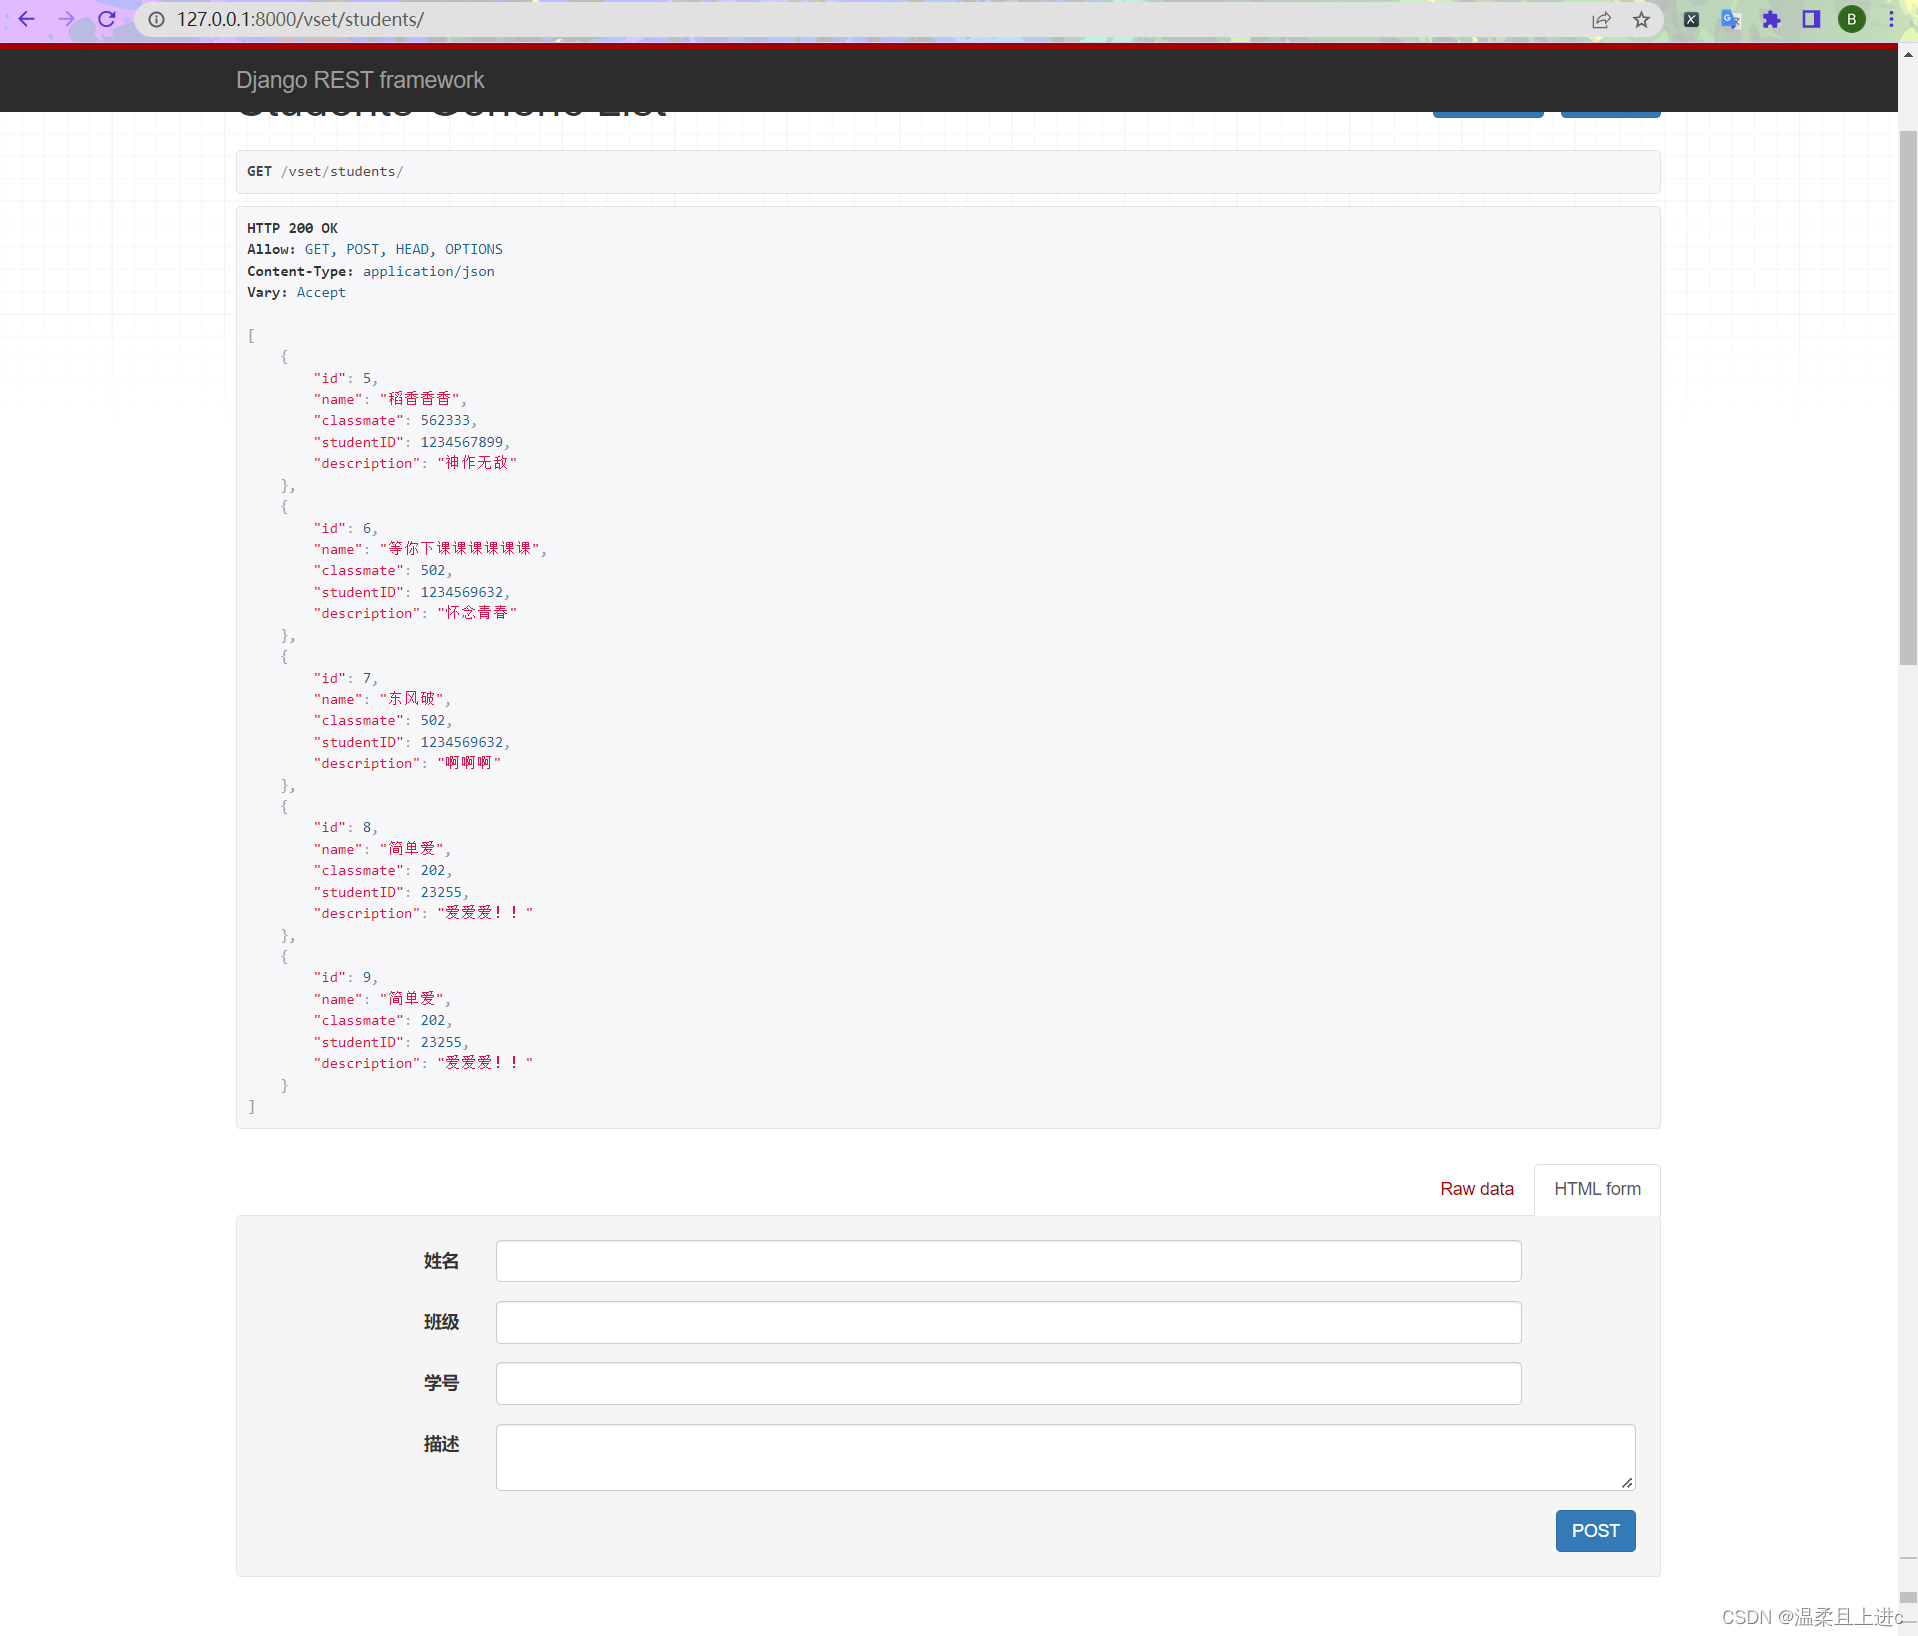The height and width of the screenshot is (1636, 1918).
Task: Click the "id": 9 line
Action: coord(345,977)
